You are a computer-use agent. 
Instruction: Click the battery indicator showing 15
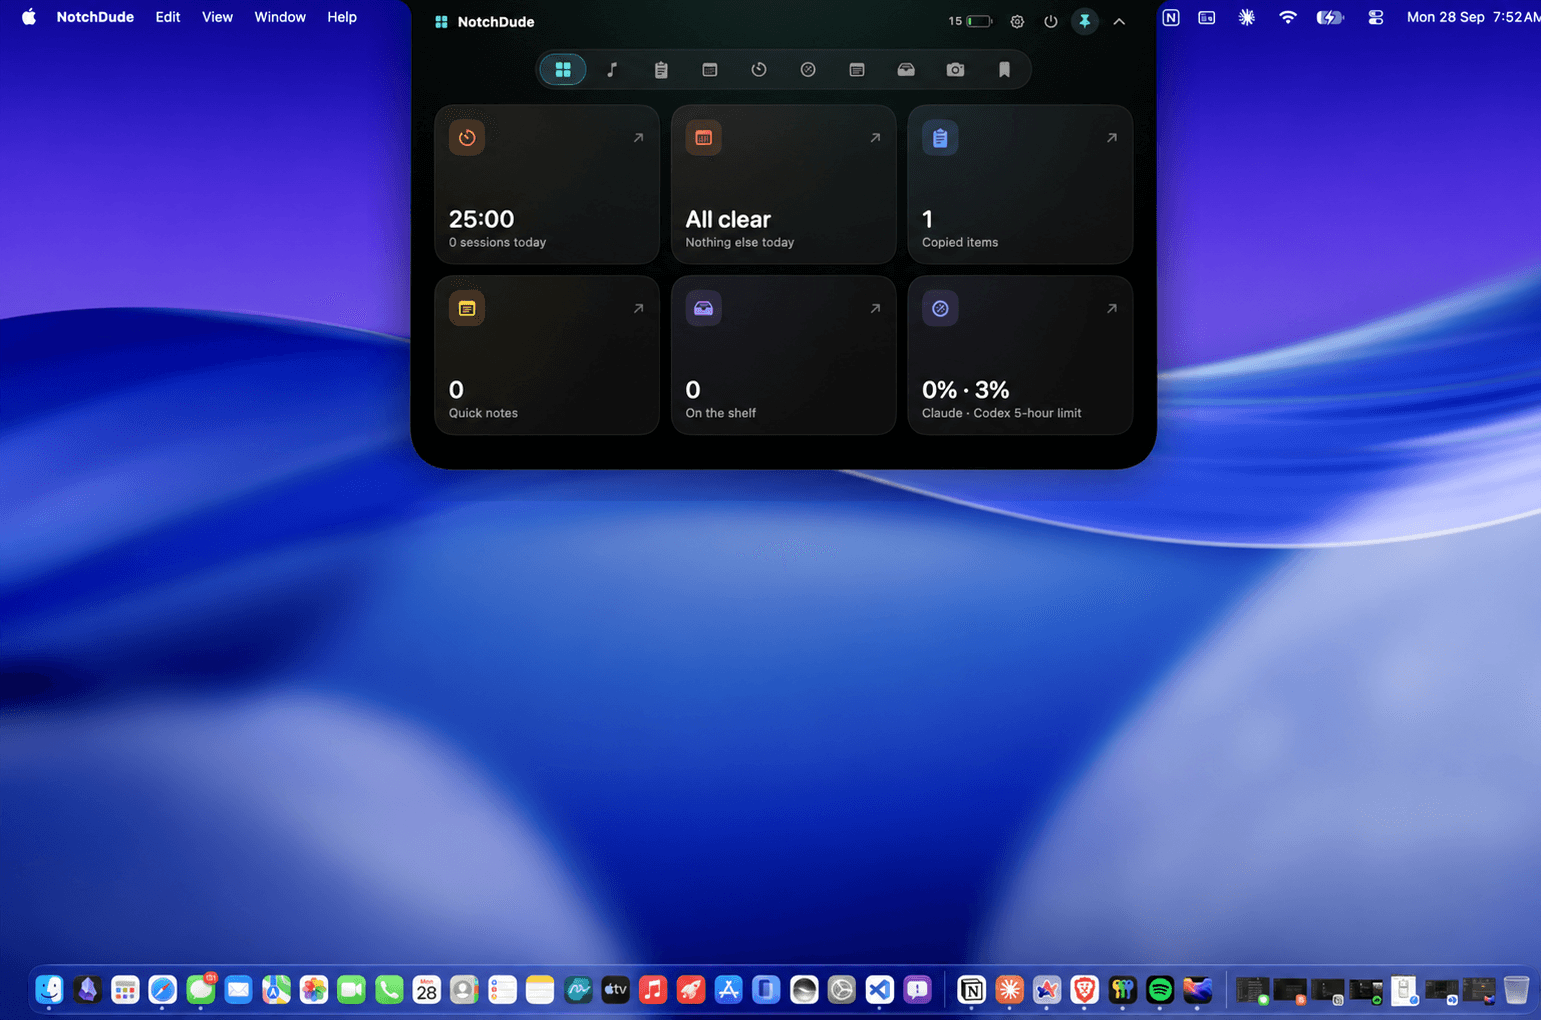click(x=970, y=21)
